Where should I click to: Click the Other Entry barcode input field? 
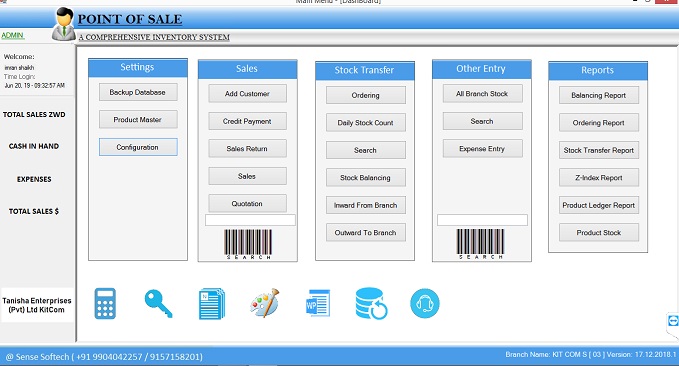[x=482, y=220]
